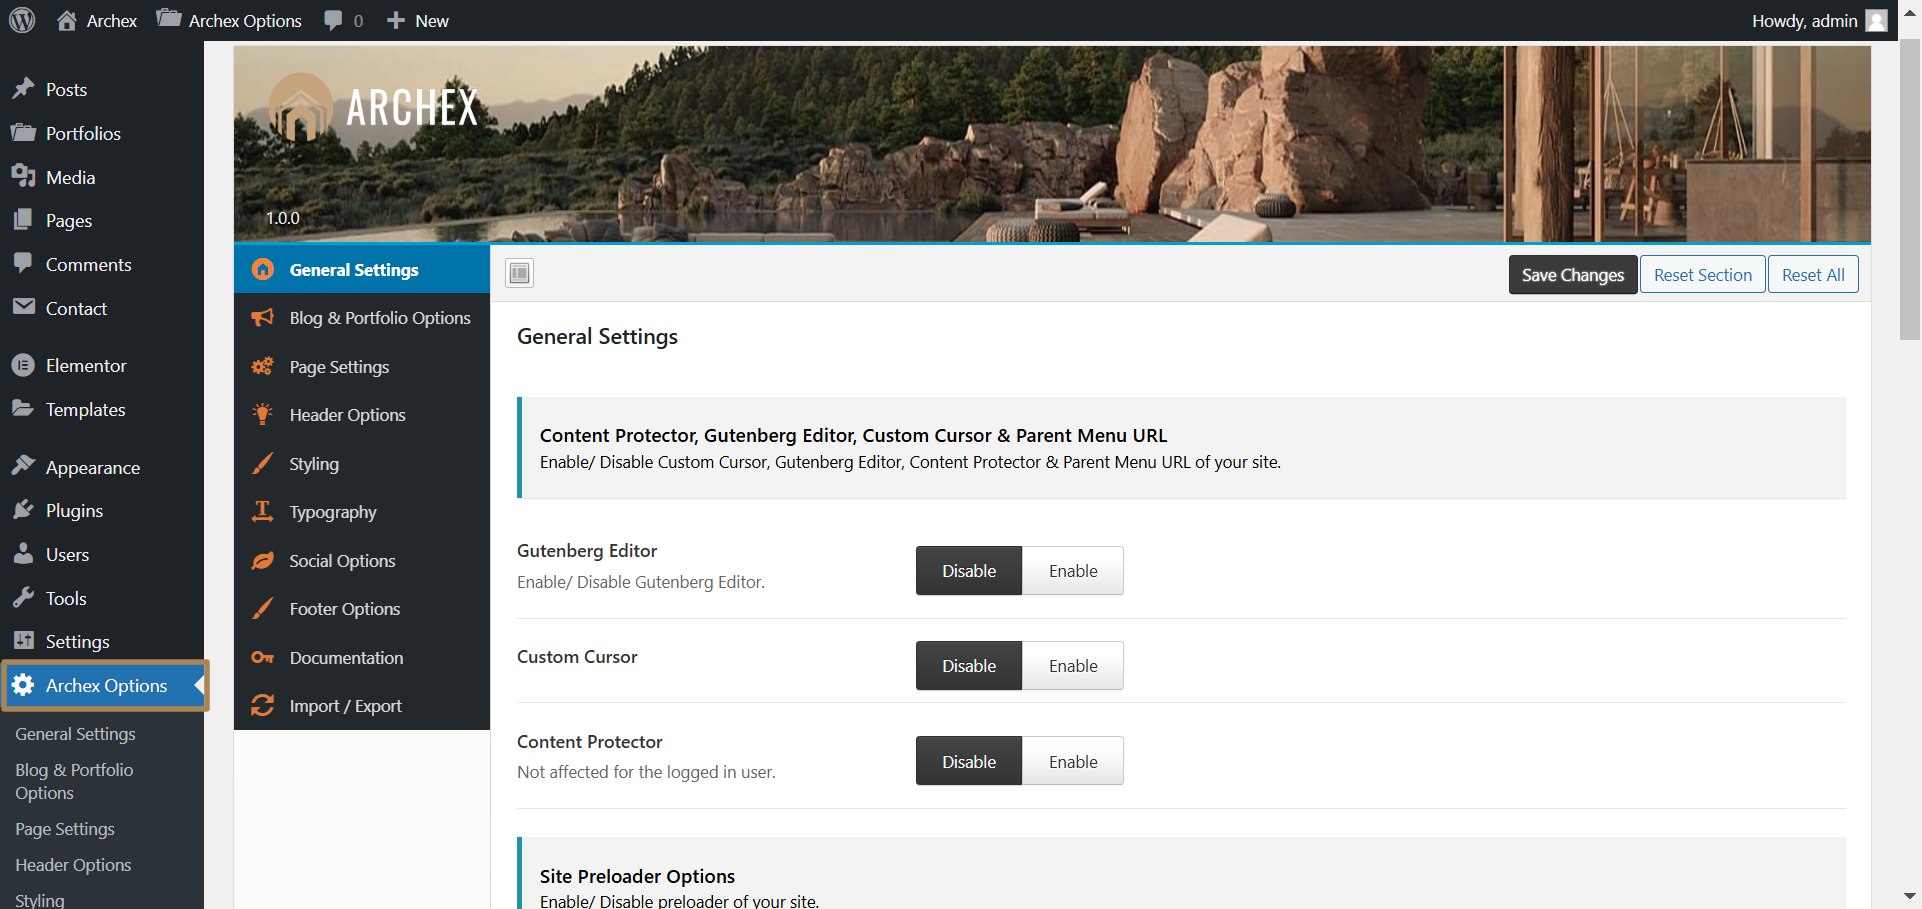
Task: Click New in the admin bar
Action: tap(417, 20)
